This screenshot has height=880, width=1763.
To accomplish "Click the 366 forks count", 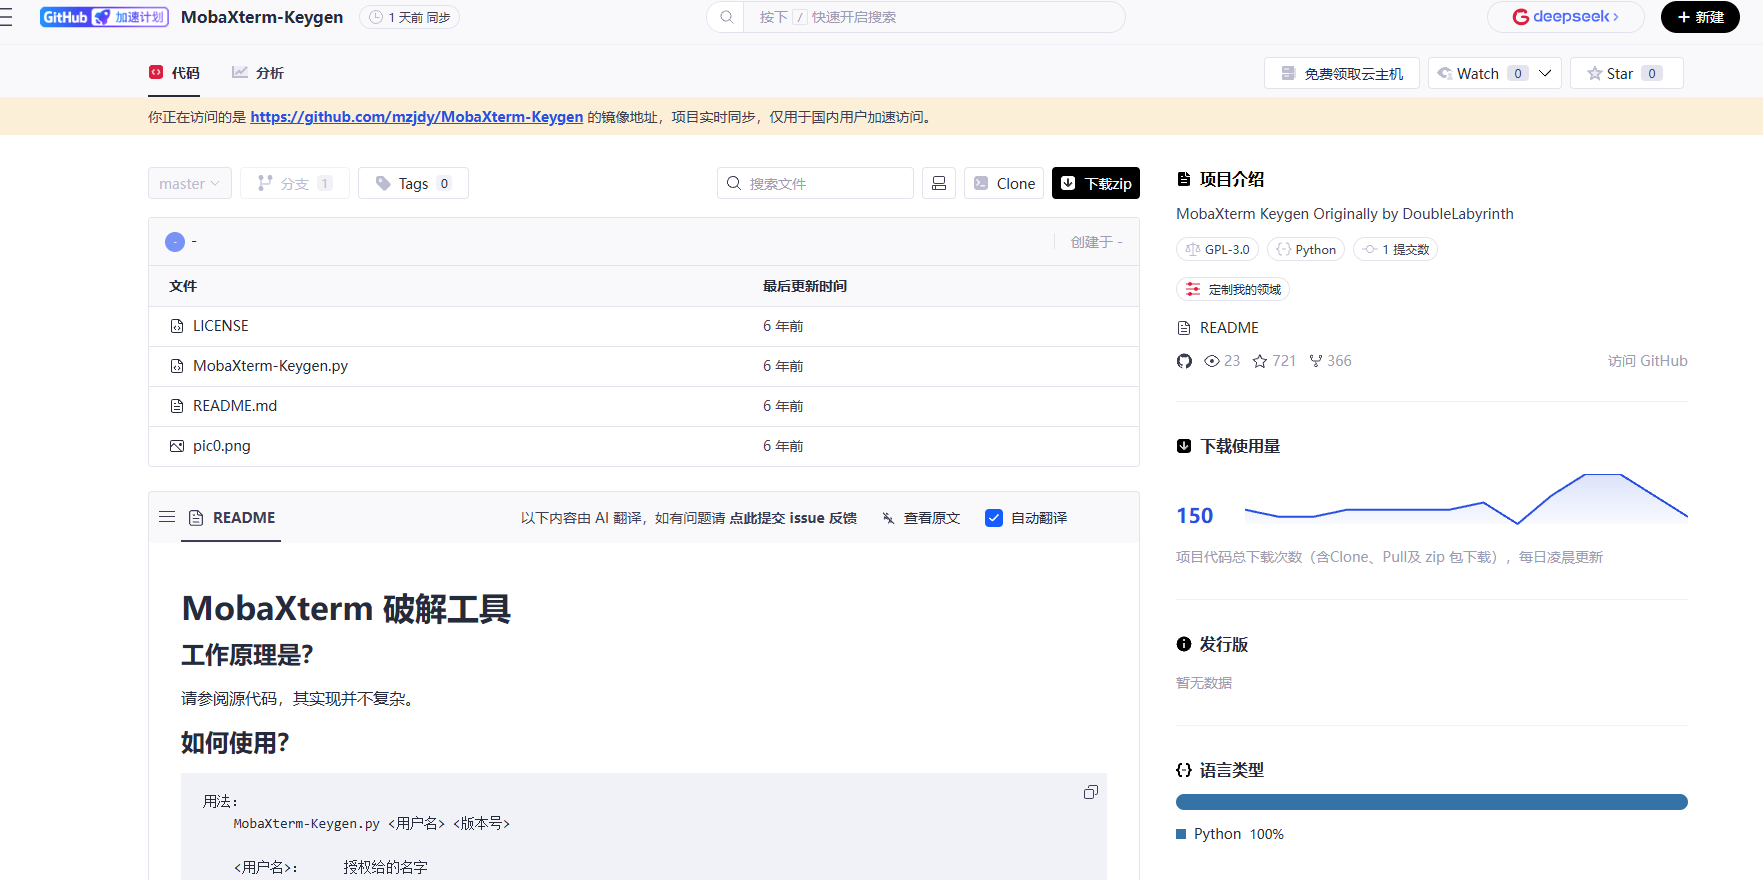I will tap(1330, 361).
